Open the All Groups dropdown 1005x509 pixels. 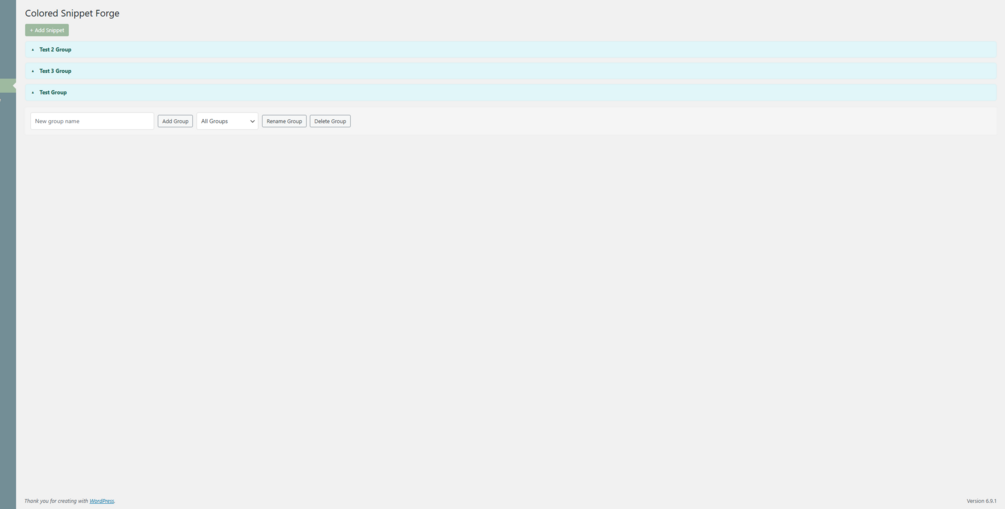click(x=228, y=121)
